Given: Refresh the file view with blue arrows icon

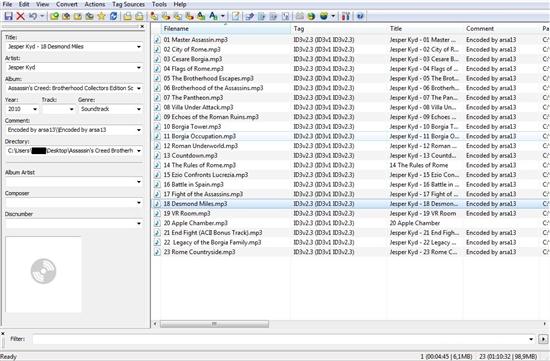Looking at the screenshot, I should click(113, 16).
